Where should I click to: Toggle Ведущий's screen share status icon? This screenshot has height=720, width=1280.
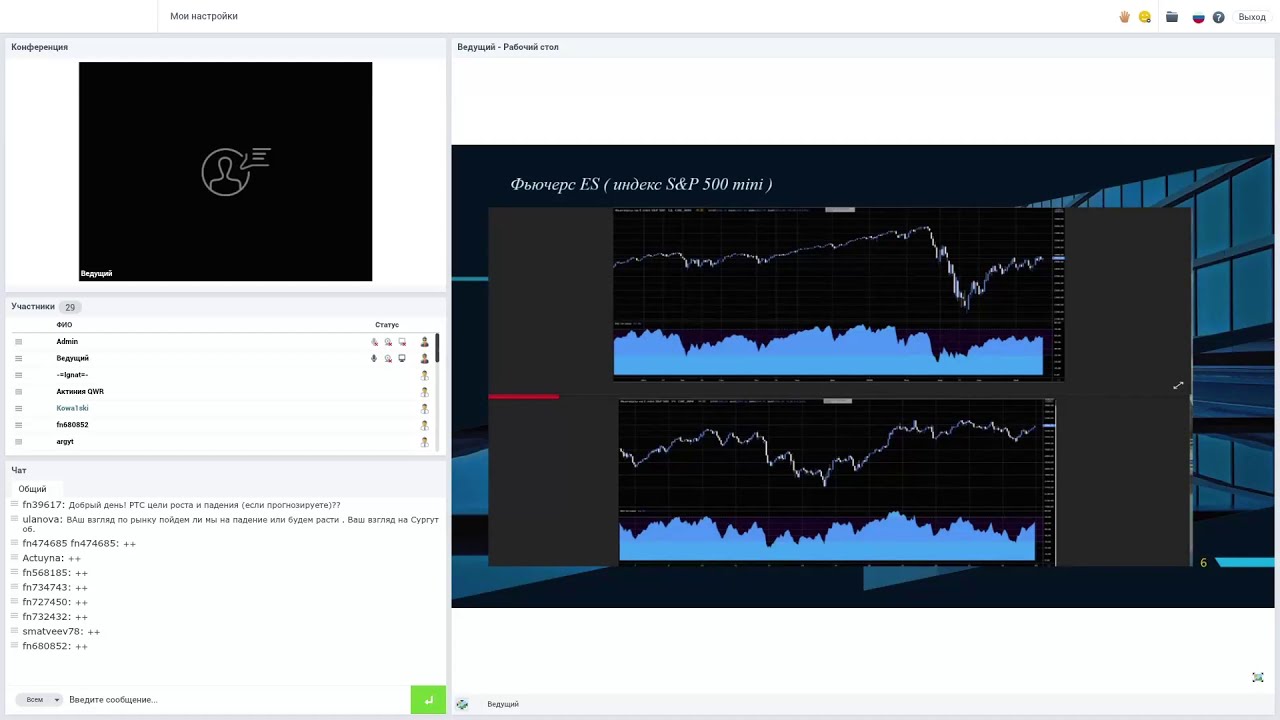tap(402, 358)
